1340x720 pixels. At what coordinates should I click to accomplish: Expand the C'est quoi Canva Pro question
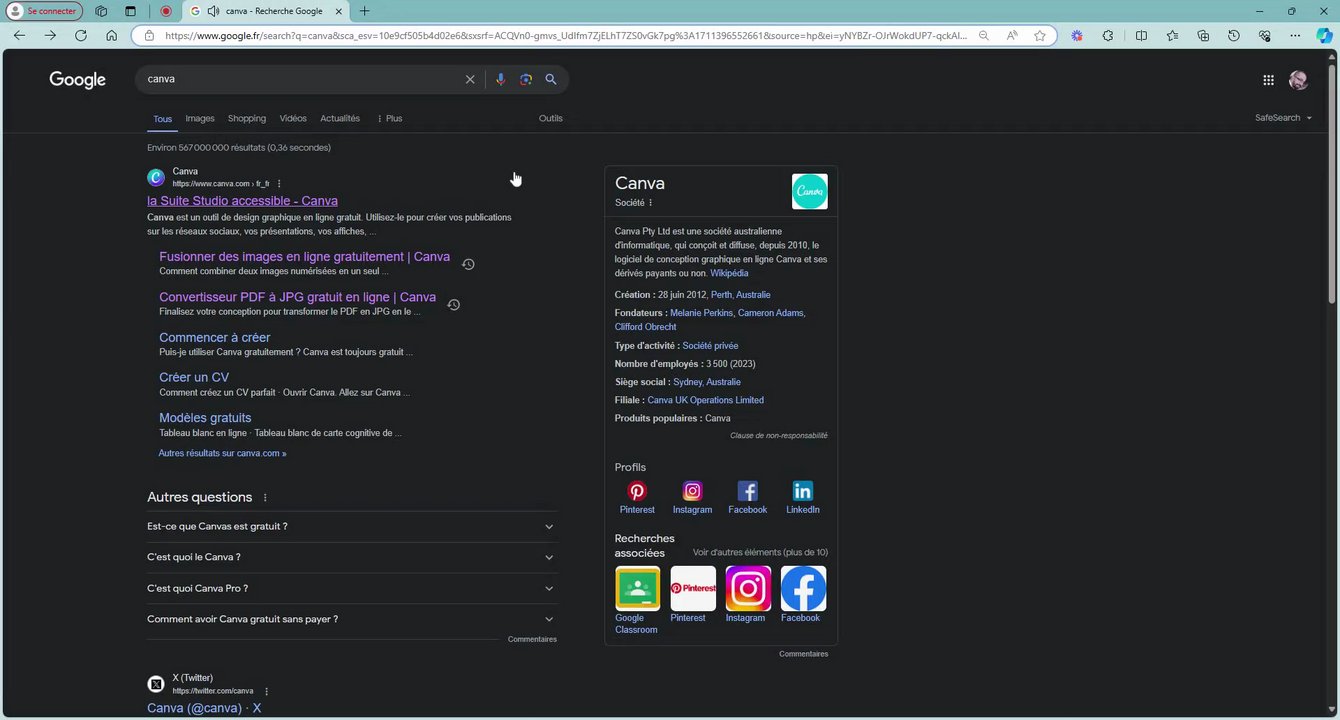pyautogui.click(x=351, y=588)
